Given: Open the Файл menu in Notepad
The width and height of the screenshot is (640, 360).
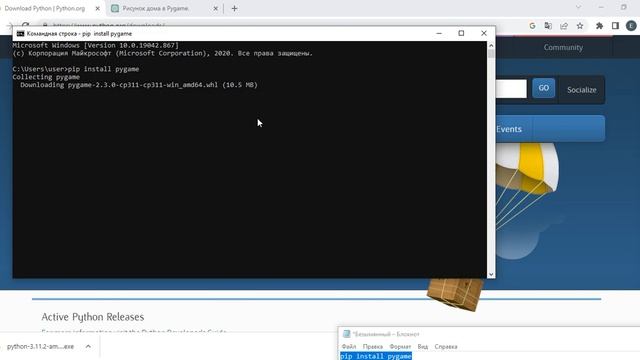Looking at the screenshot, I should coord(349,347).
